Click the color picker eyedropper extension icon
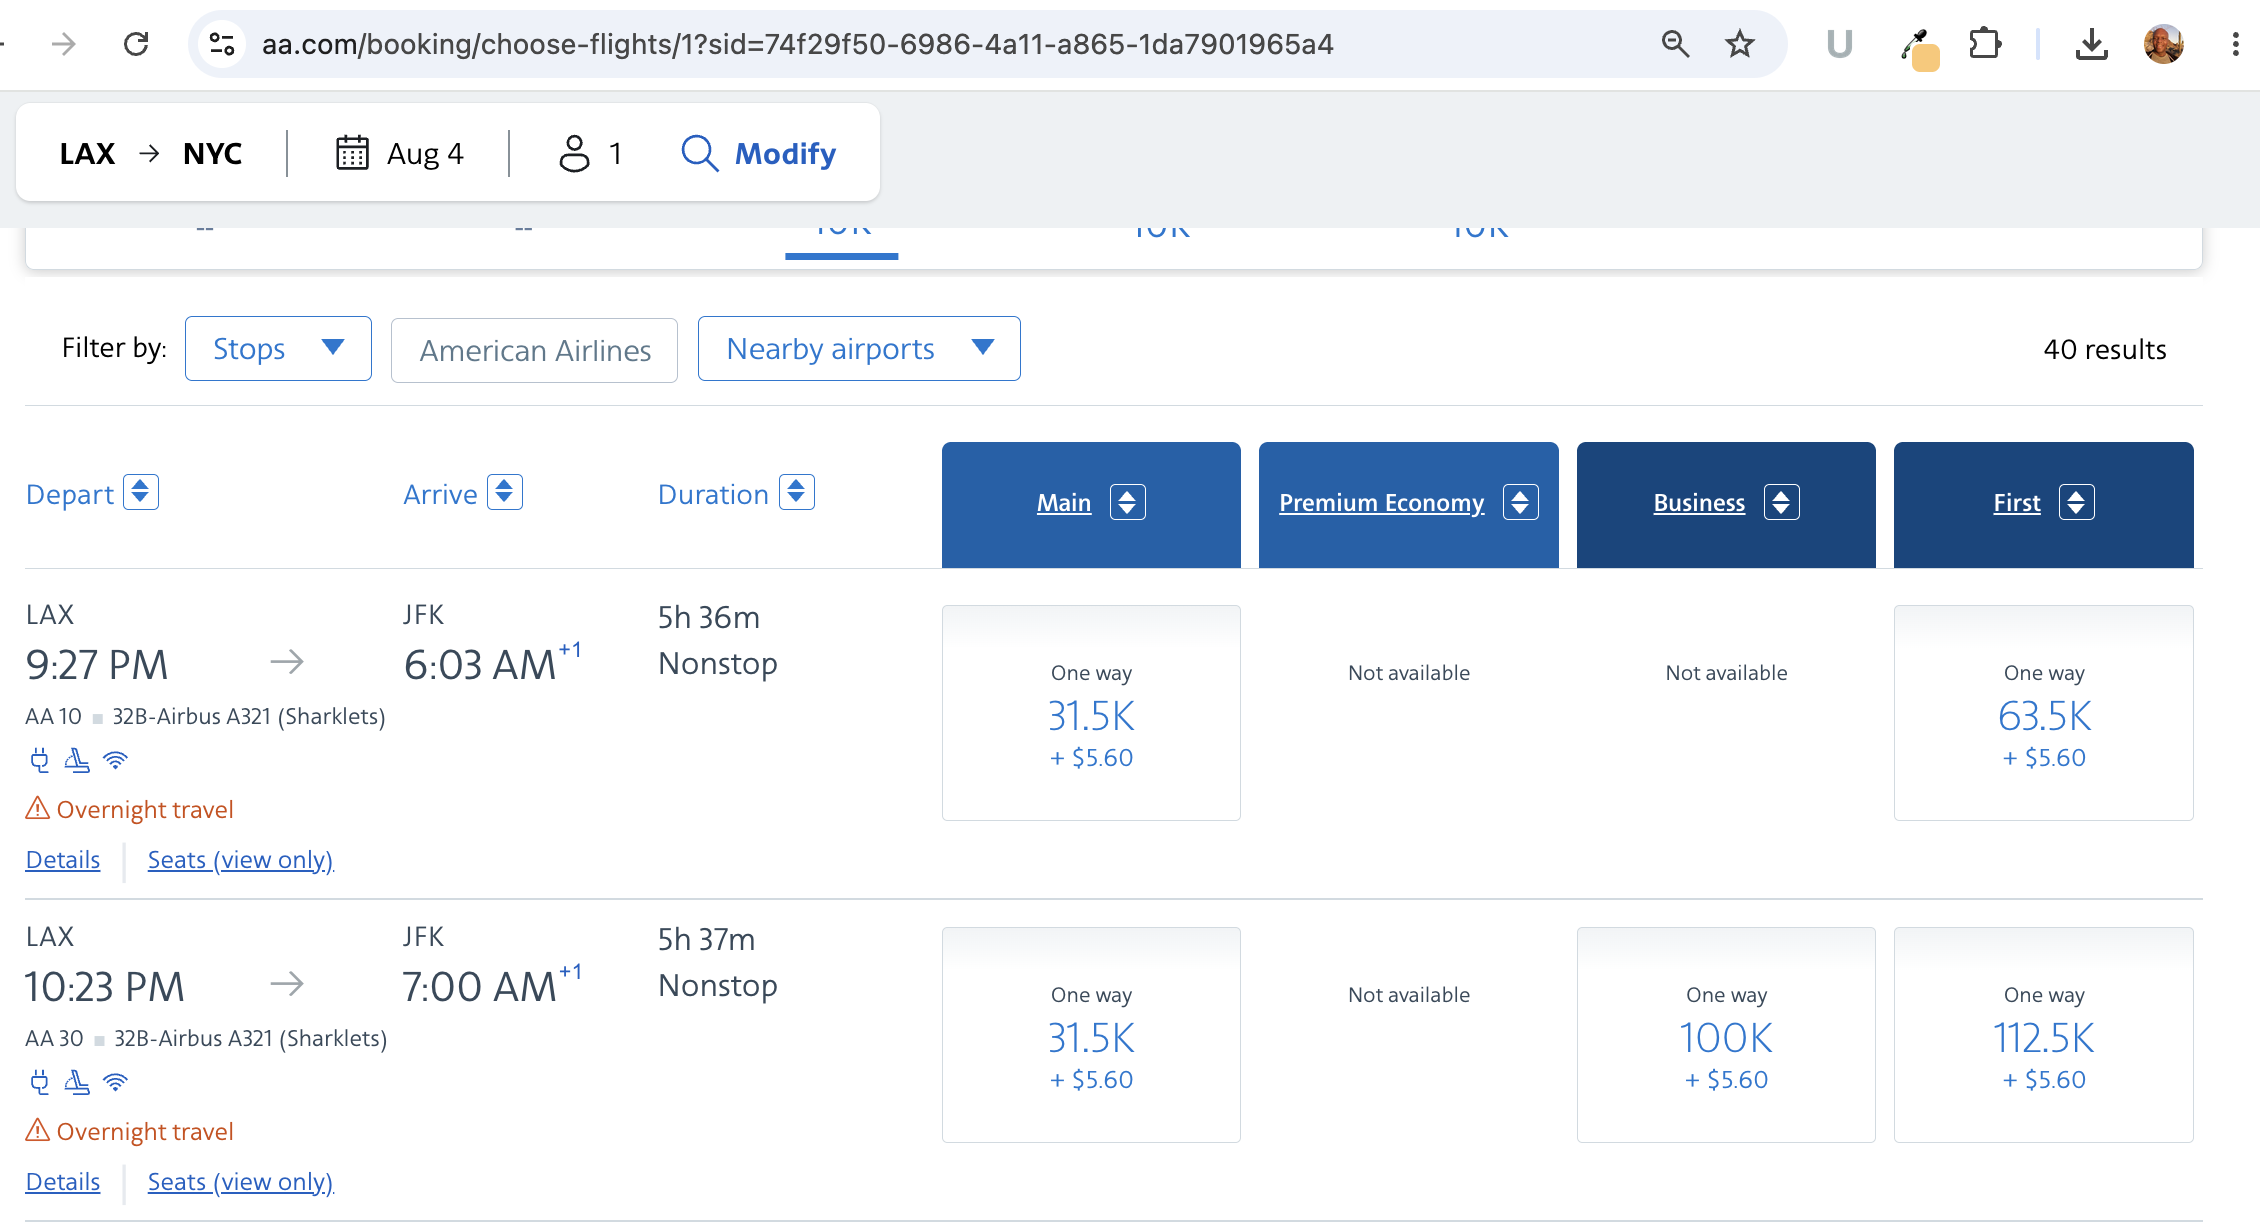This screenshot has height=1222, width=2260. tap(1918, 48)
